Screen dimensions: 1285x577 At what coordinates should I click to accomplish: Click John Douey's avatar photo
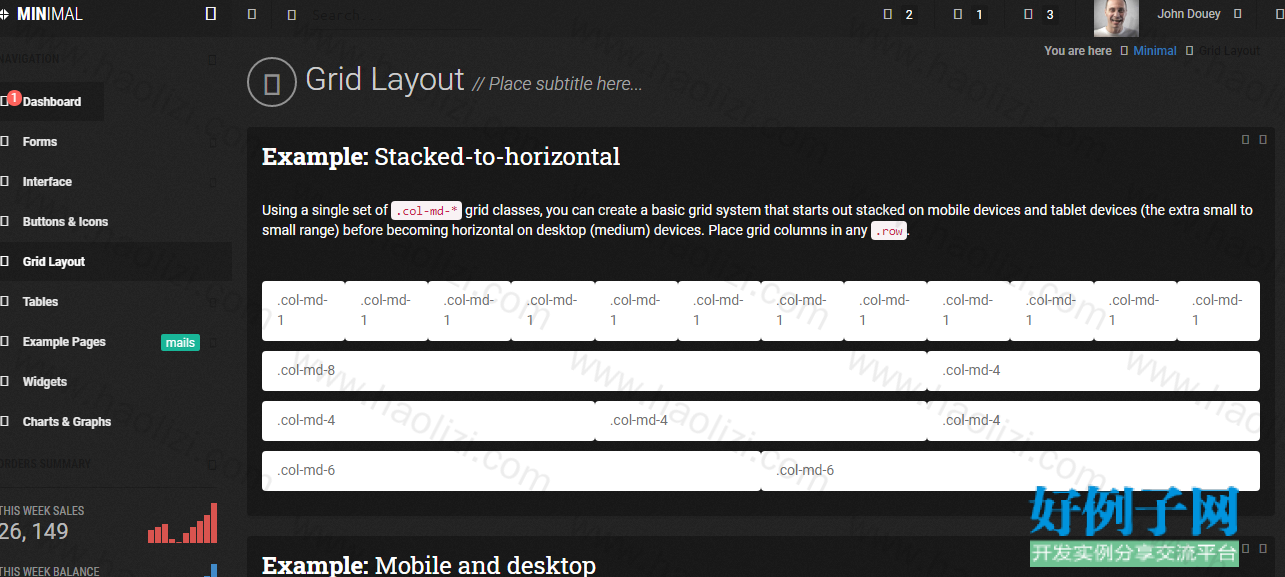1116,18
